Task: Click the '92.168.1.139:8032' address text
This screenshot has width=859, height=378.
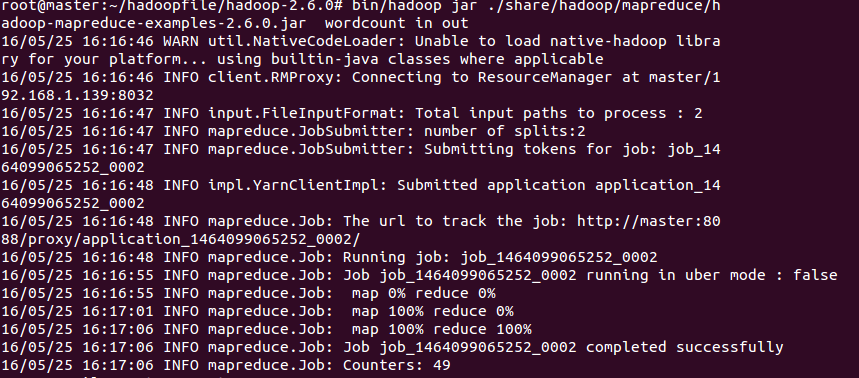Action: (x=77, y=95)
